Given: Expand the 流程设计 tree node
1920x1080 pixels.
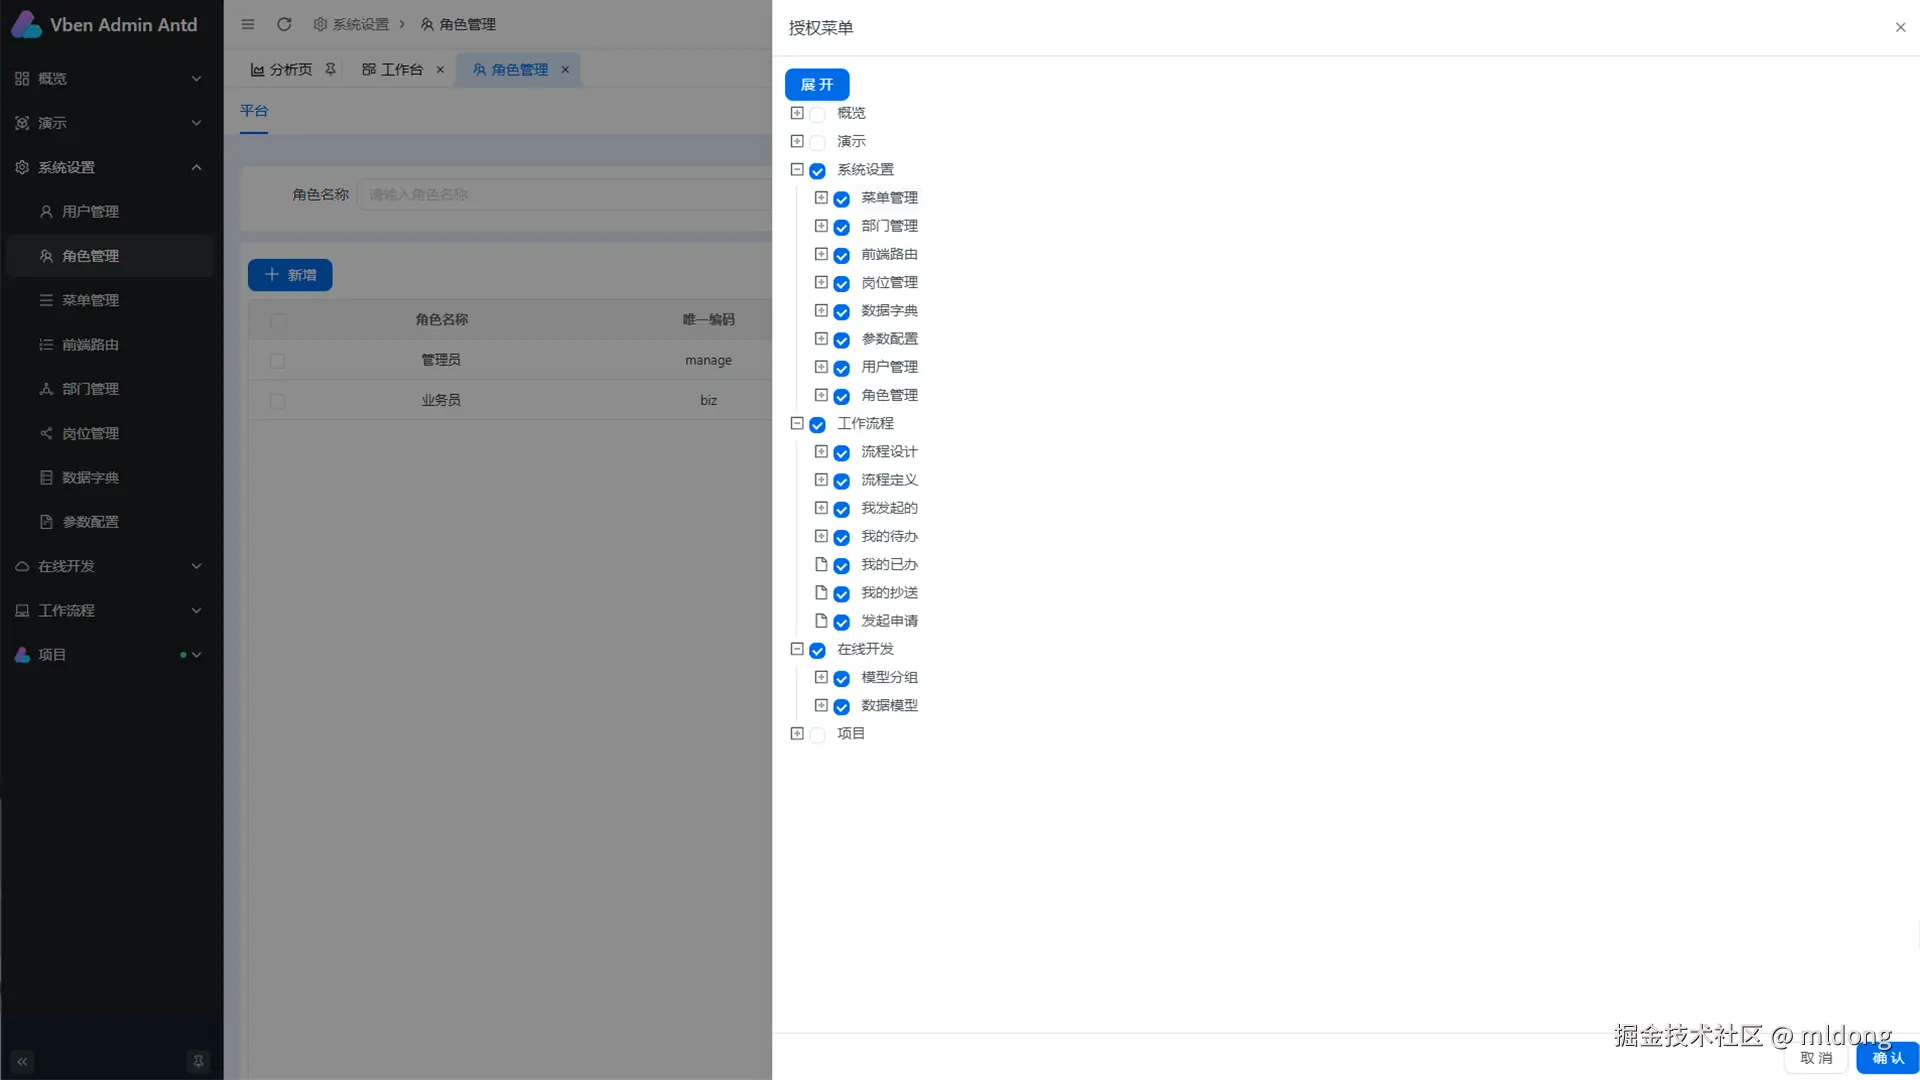Looking at the screenshot, I should point(821,452).
